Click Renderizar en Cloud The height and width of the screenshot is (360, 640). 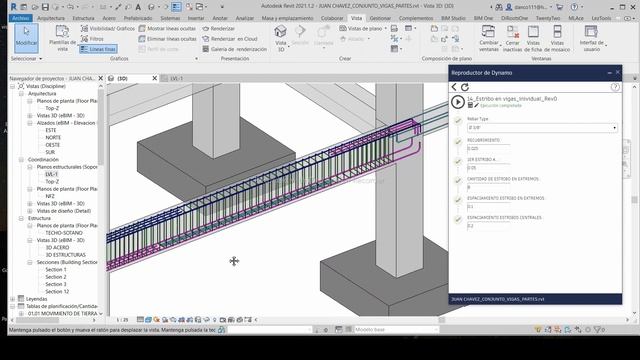(x=230, y=39)
